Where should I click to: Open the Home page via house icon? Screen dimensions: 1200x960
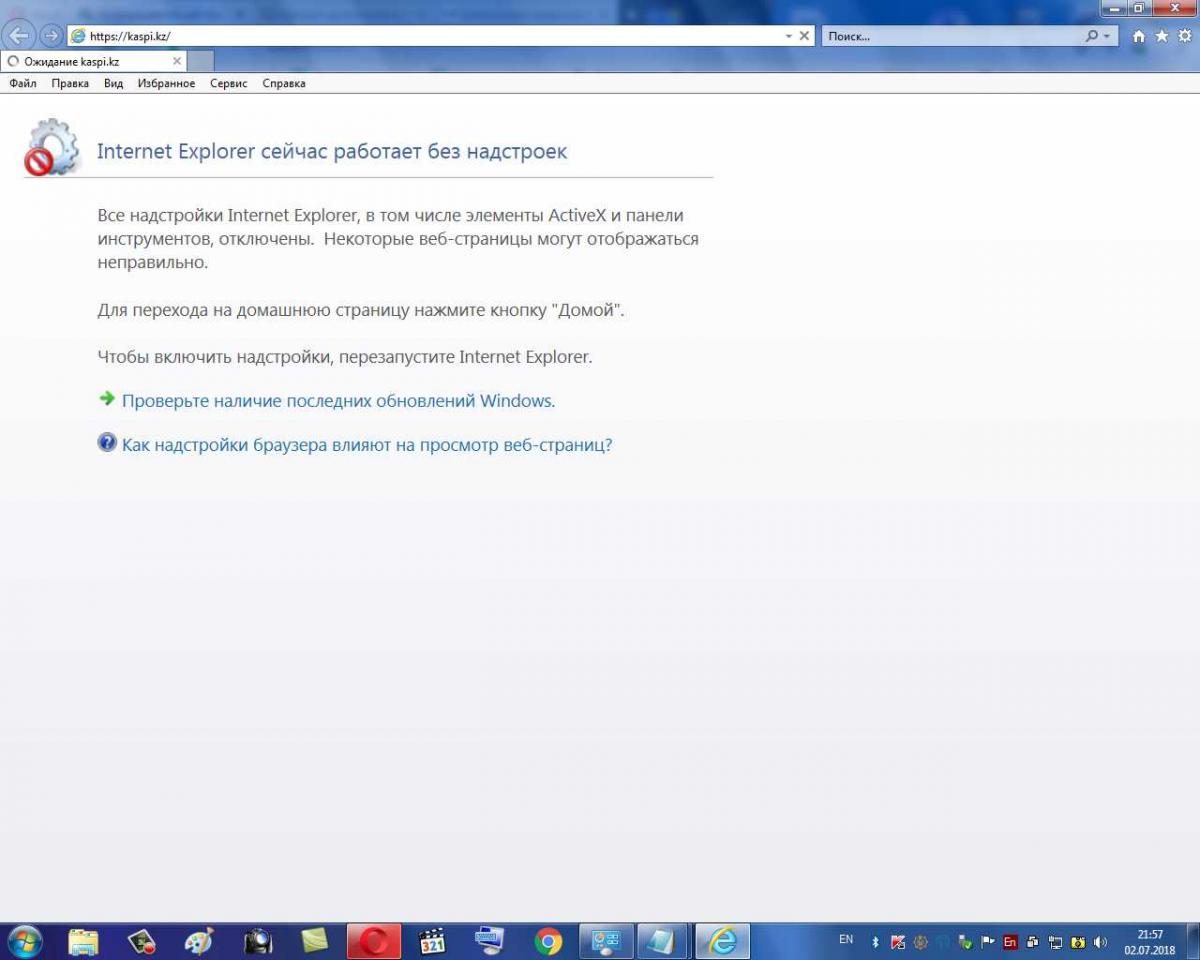click(1138, 36)
